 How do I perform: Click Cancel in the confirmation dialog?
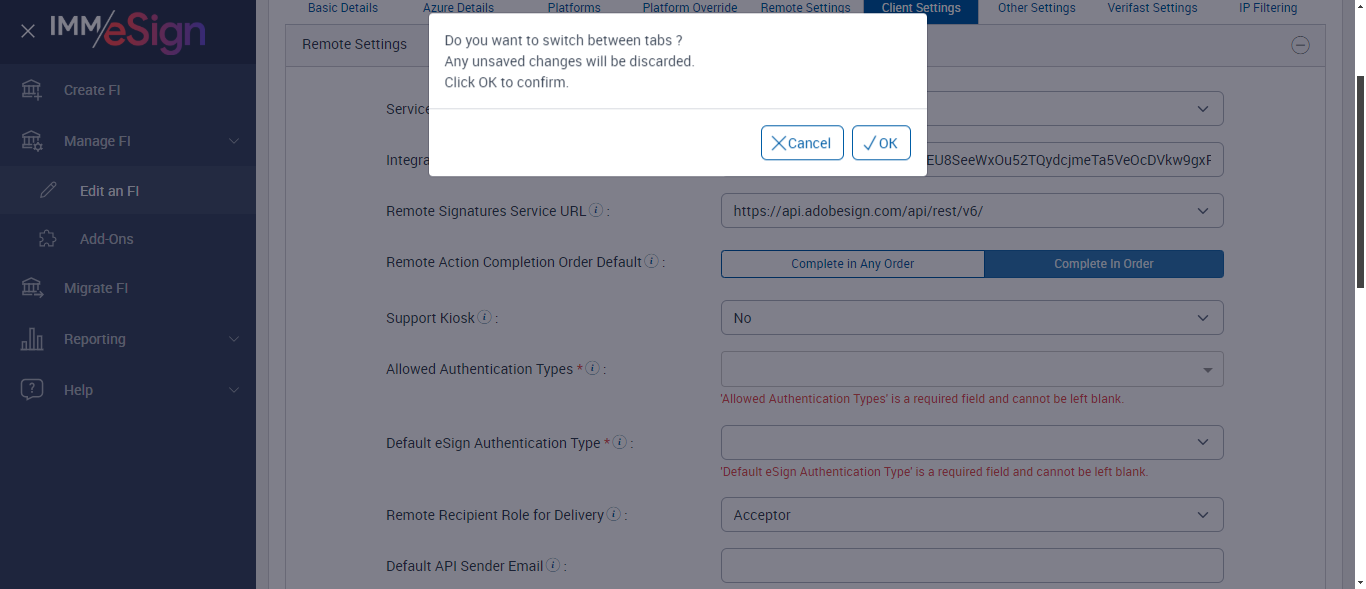[x=802, y=143]
